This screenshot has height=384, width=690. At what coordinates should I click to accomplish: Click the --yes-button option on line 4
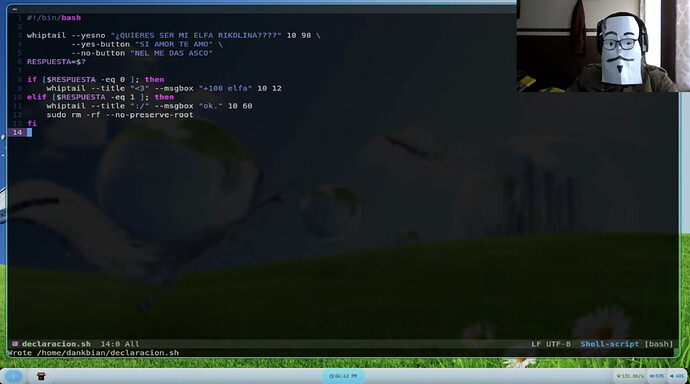[100, 44]
